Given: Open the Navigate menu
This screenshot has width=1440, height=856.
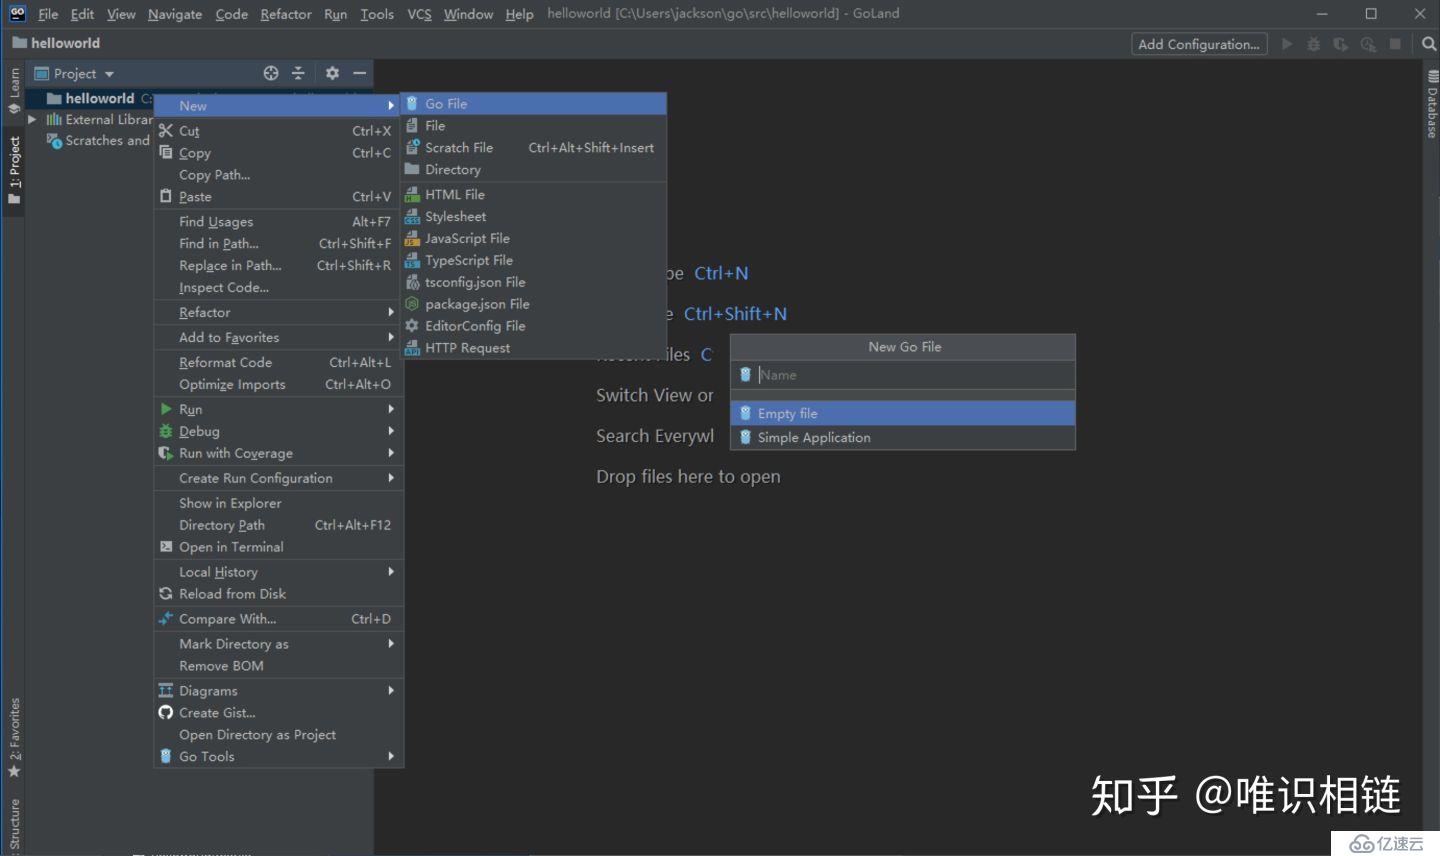Looking at the screenshot, I should pos(175,14).
